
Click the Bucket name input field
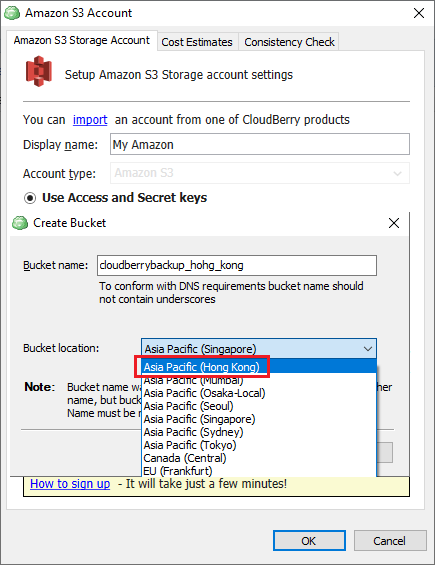[x=237, y=266]
